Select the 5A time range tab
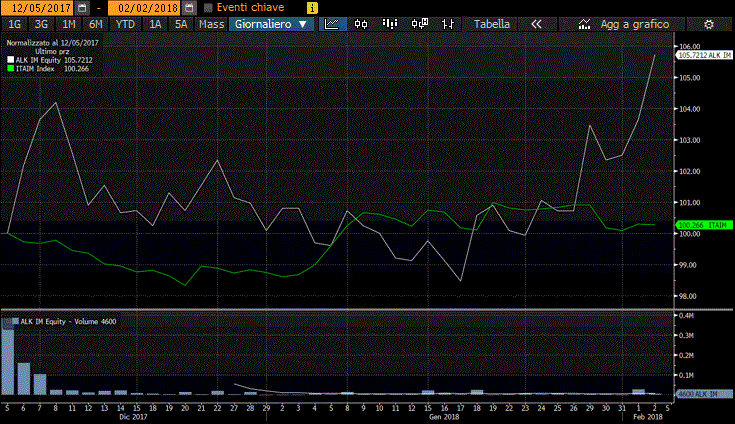735x424 pixels. (x=181, y=23)
